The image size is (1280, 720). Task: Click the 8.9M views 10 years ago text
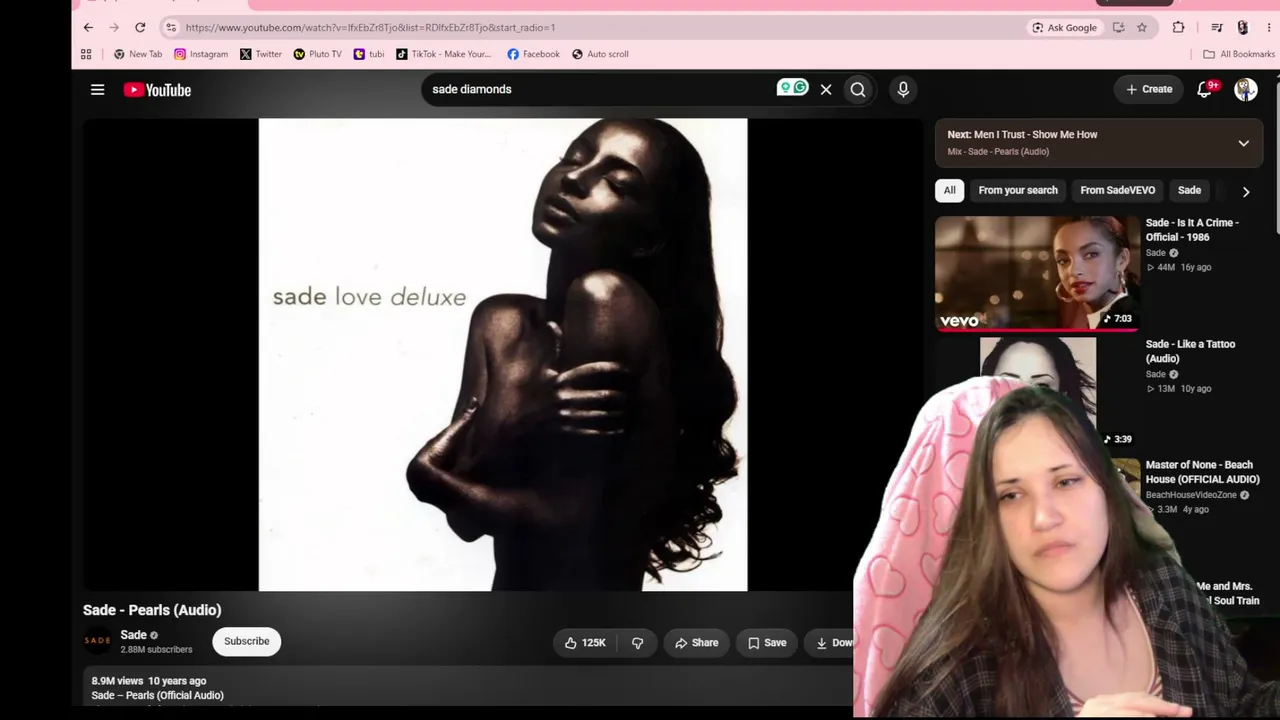pyautogui.click(x=149, y=681)
